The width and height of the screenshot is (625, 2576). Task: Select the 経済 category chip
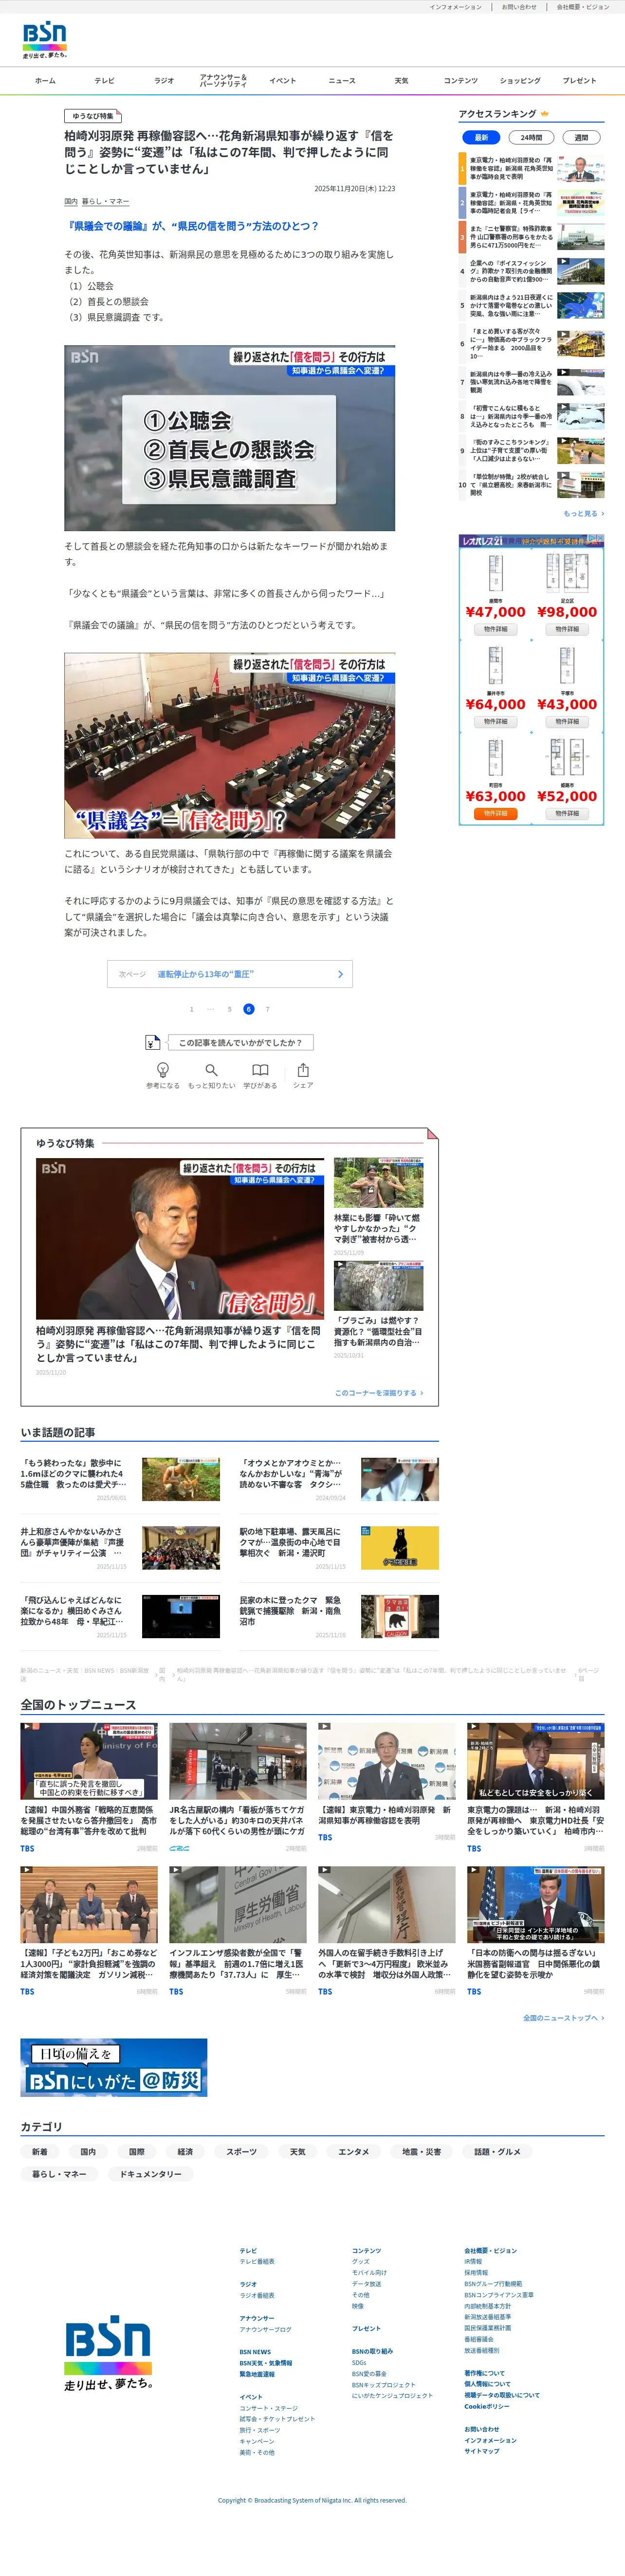[x=185, y=2152]
